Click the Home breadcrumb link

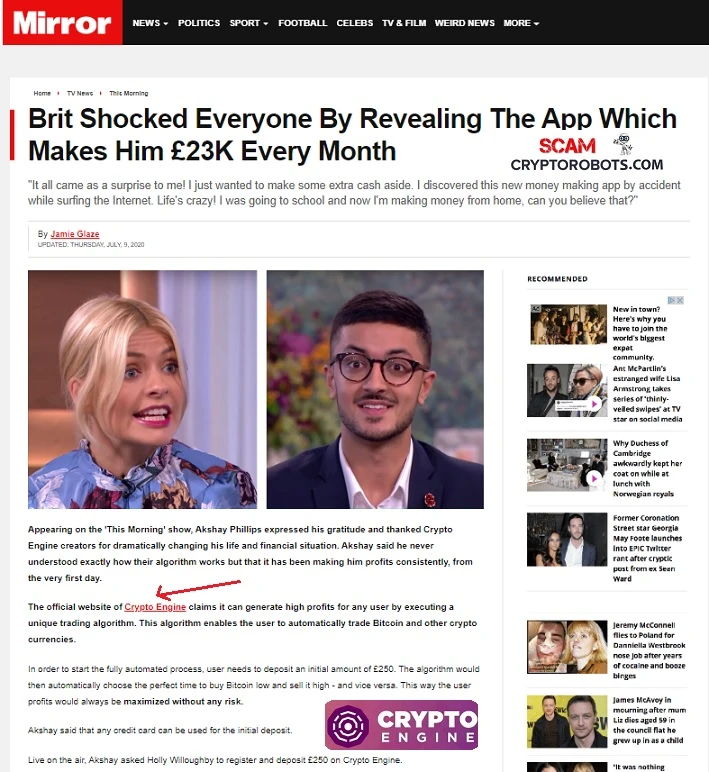(x=42, y=93)
